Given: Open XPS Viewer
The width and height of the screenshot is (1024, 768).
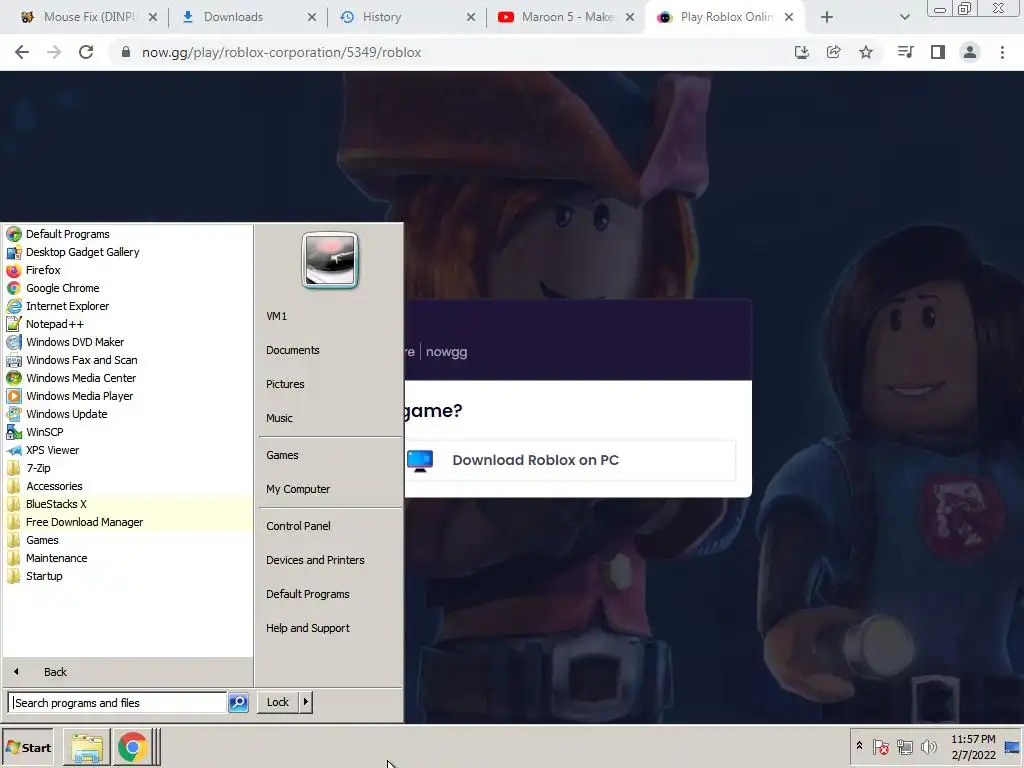Looking at the screenshot, I should [127, 450].
